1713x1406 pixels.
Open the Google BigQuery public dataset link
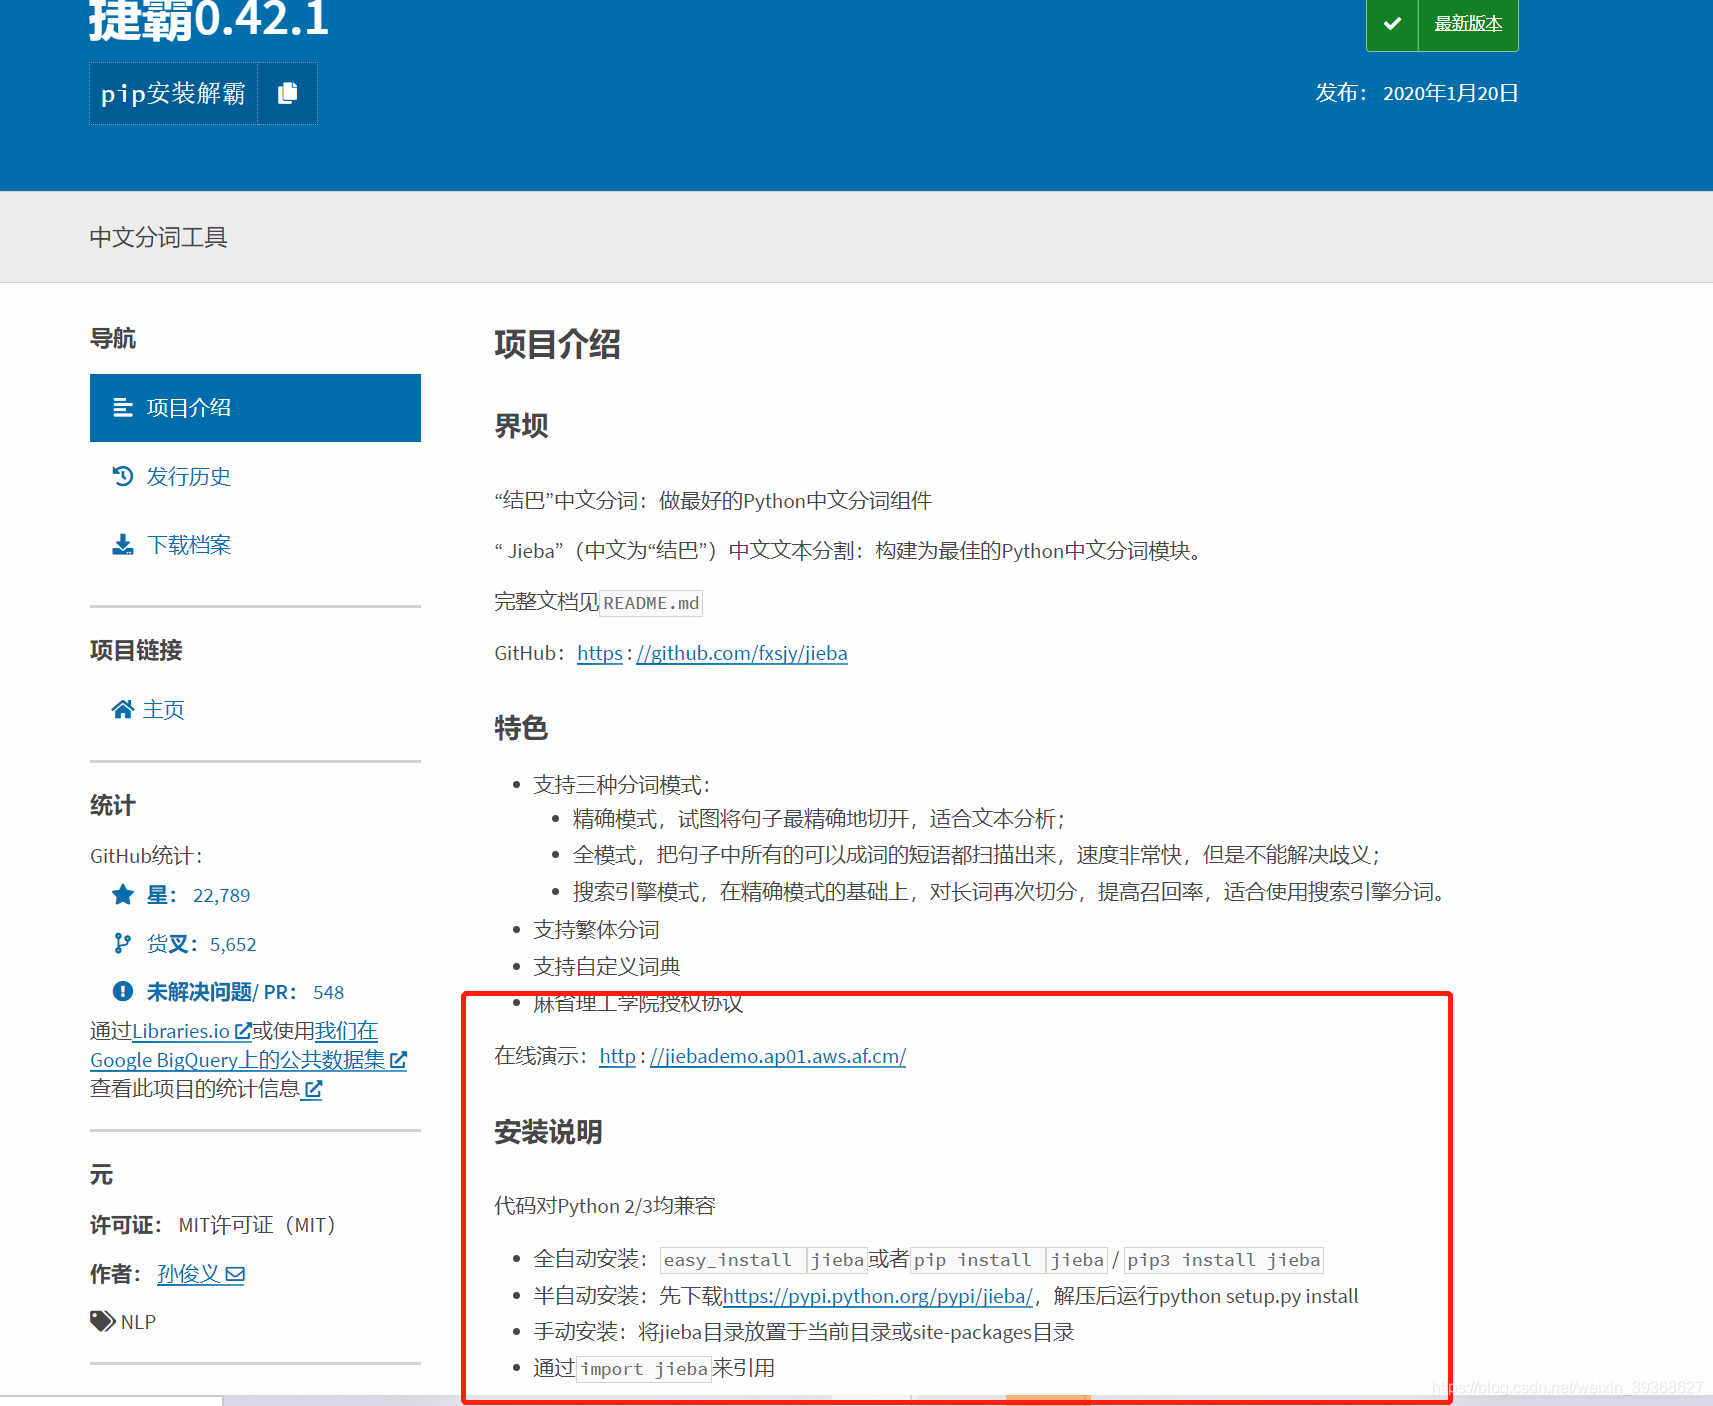tap(248, 1046)
